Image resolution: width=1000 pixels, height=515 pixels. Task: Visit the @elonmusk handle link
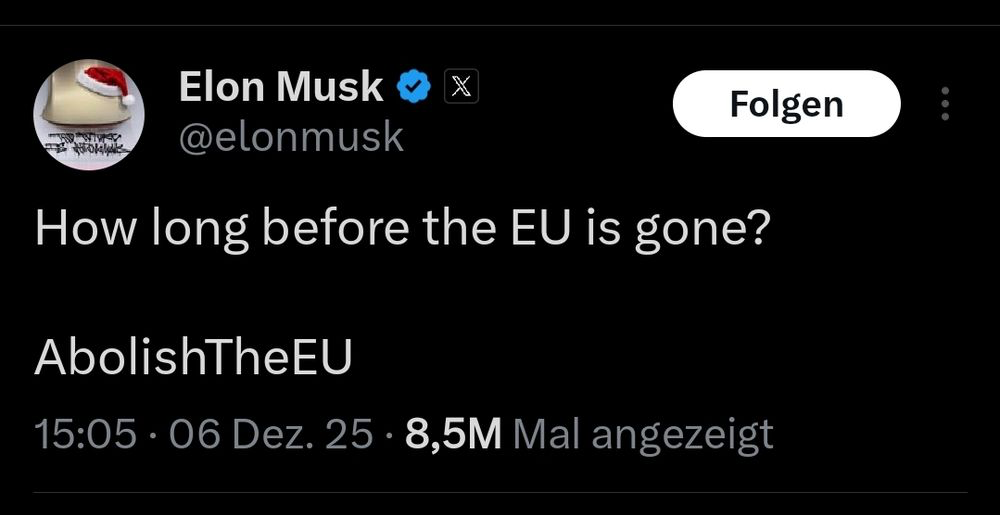(x=291, y=135)
